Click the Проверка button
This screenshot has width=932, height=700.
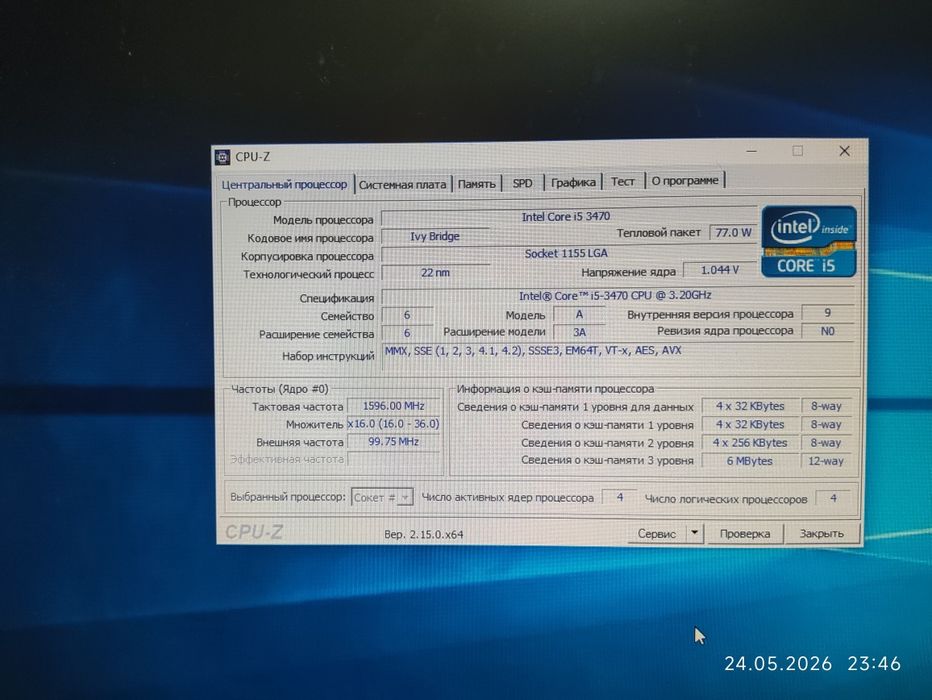click(745, 534)
